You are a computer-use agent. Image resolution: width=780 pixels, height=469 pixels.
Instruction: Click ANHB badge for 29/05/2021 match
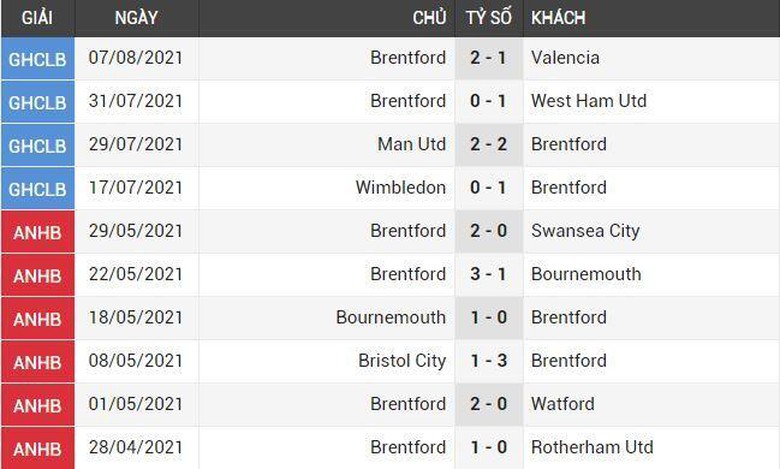[37, 232]
